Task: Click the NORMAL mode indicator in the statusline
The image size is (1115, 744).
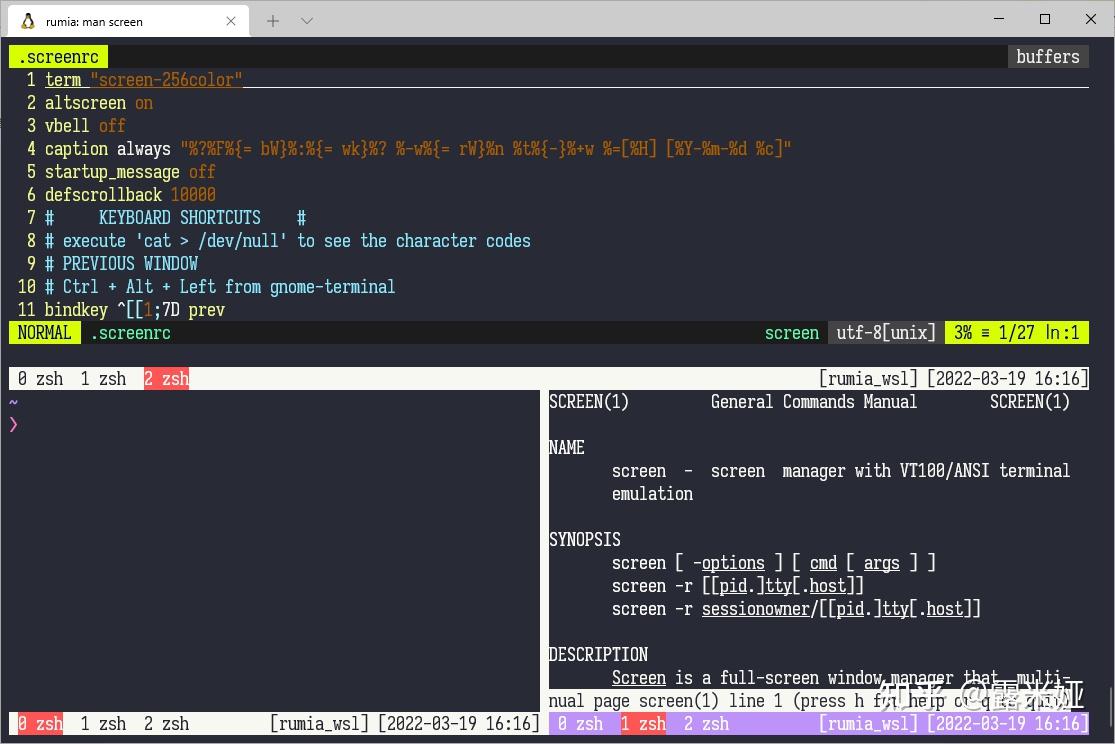Action: click(44, 332)
